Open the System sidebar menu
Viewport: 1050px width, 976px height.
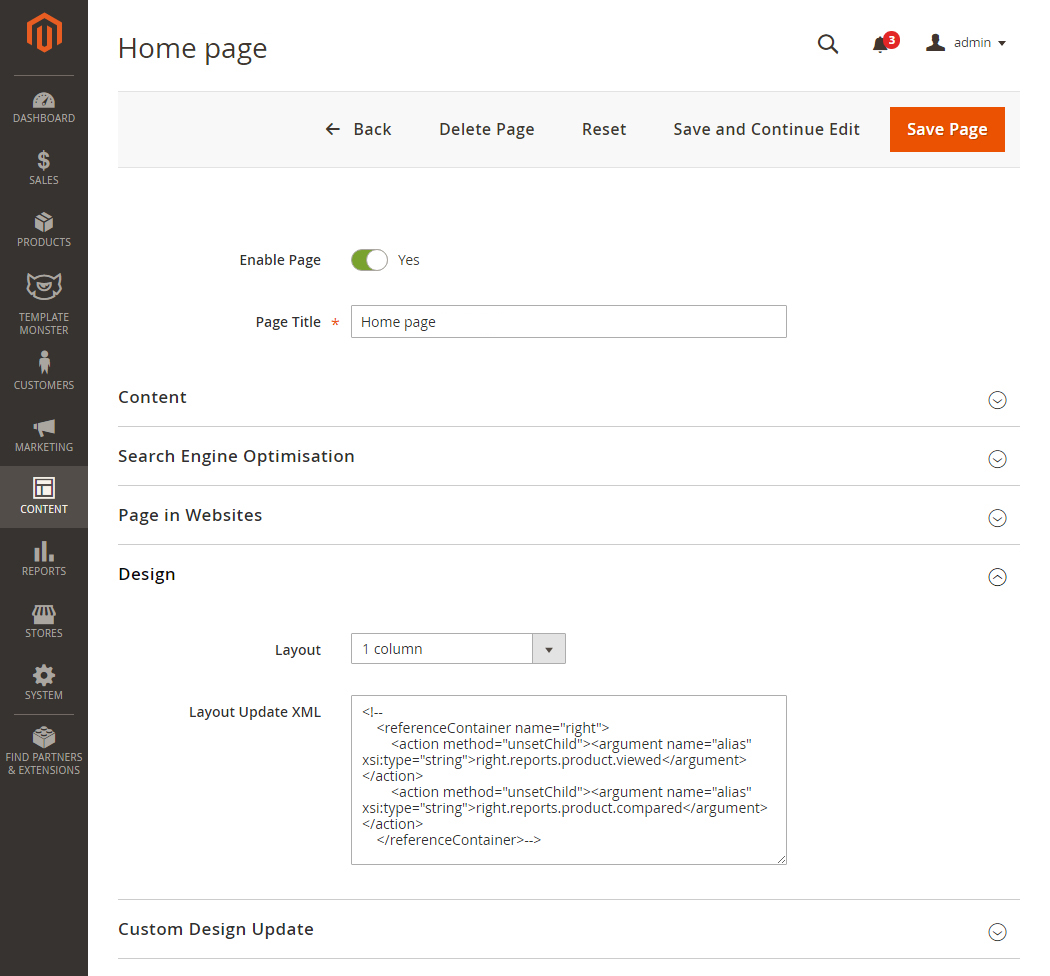pyautogui.click(x=44, y=683)
